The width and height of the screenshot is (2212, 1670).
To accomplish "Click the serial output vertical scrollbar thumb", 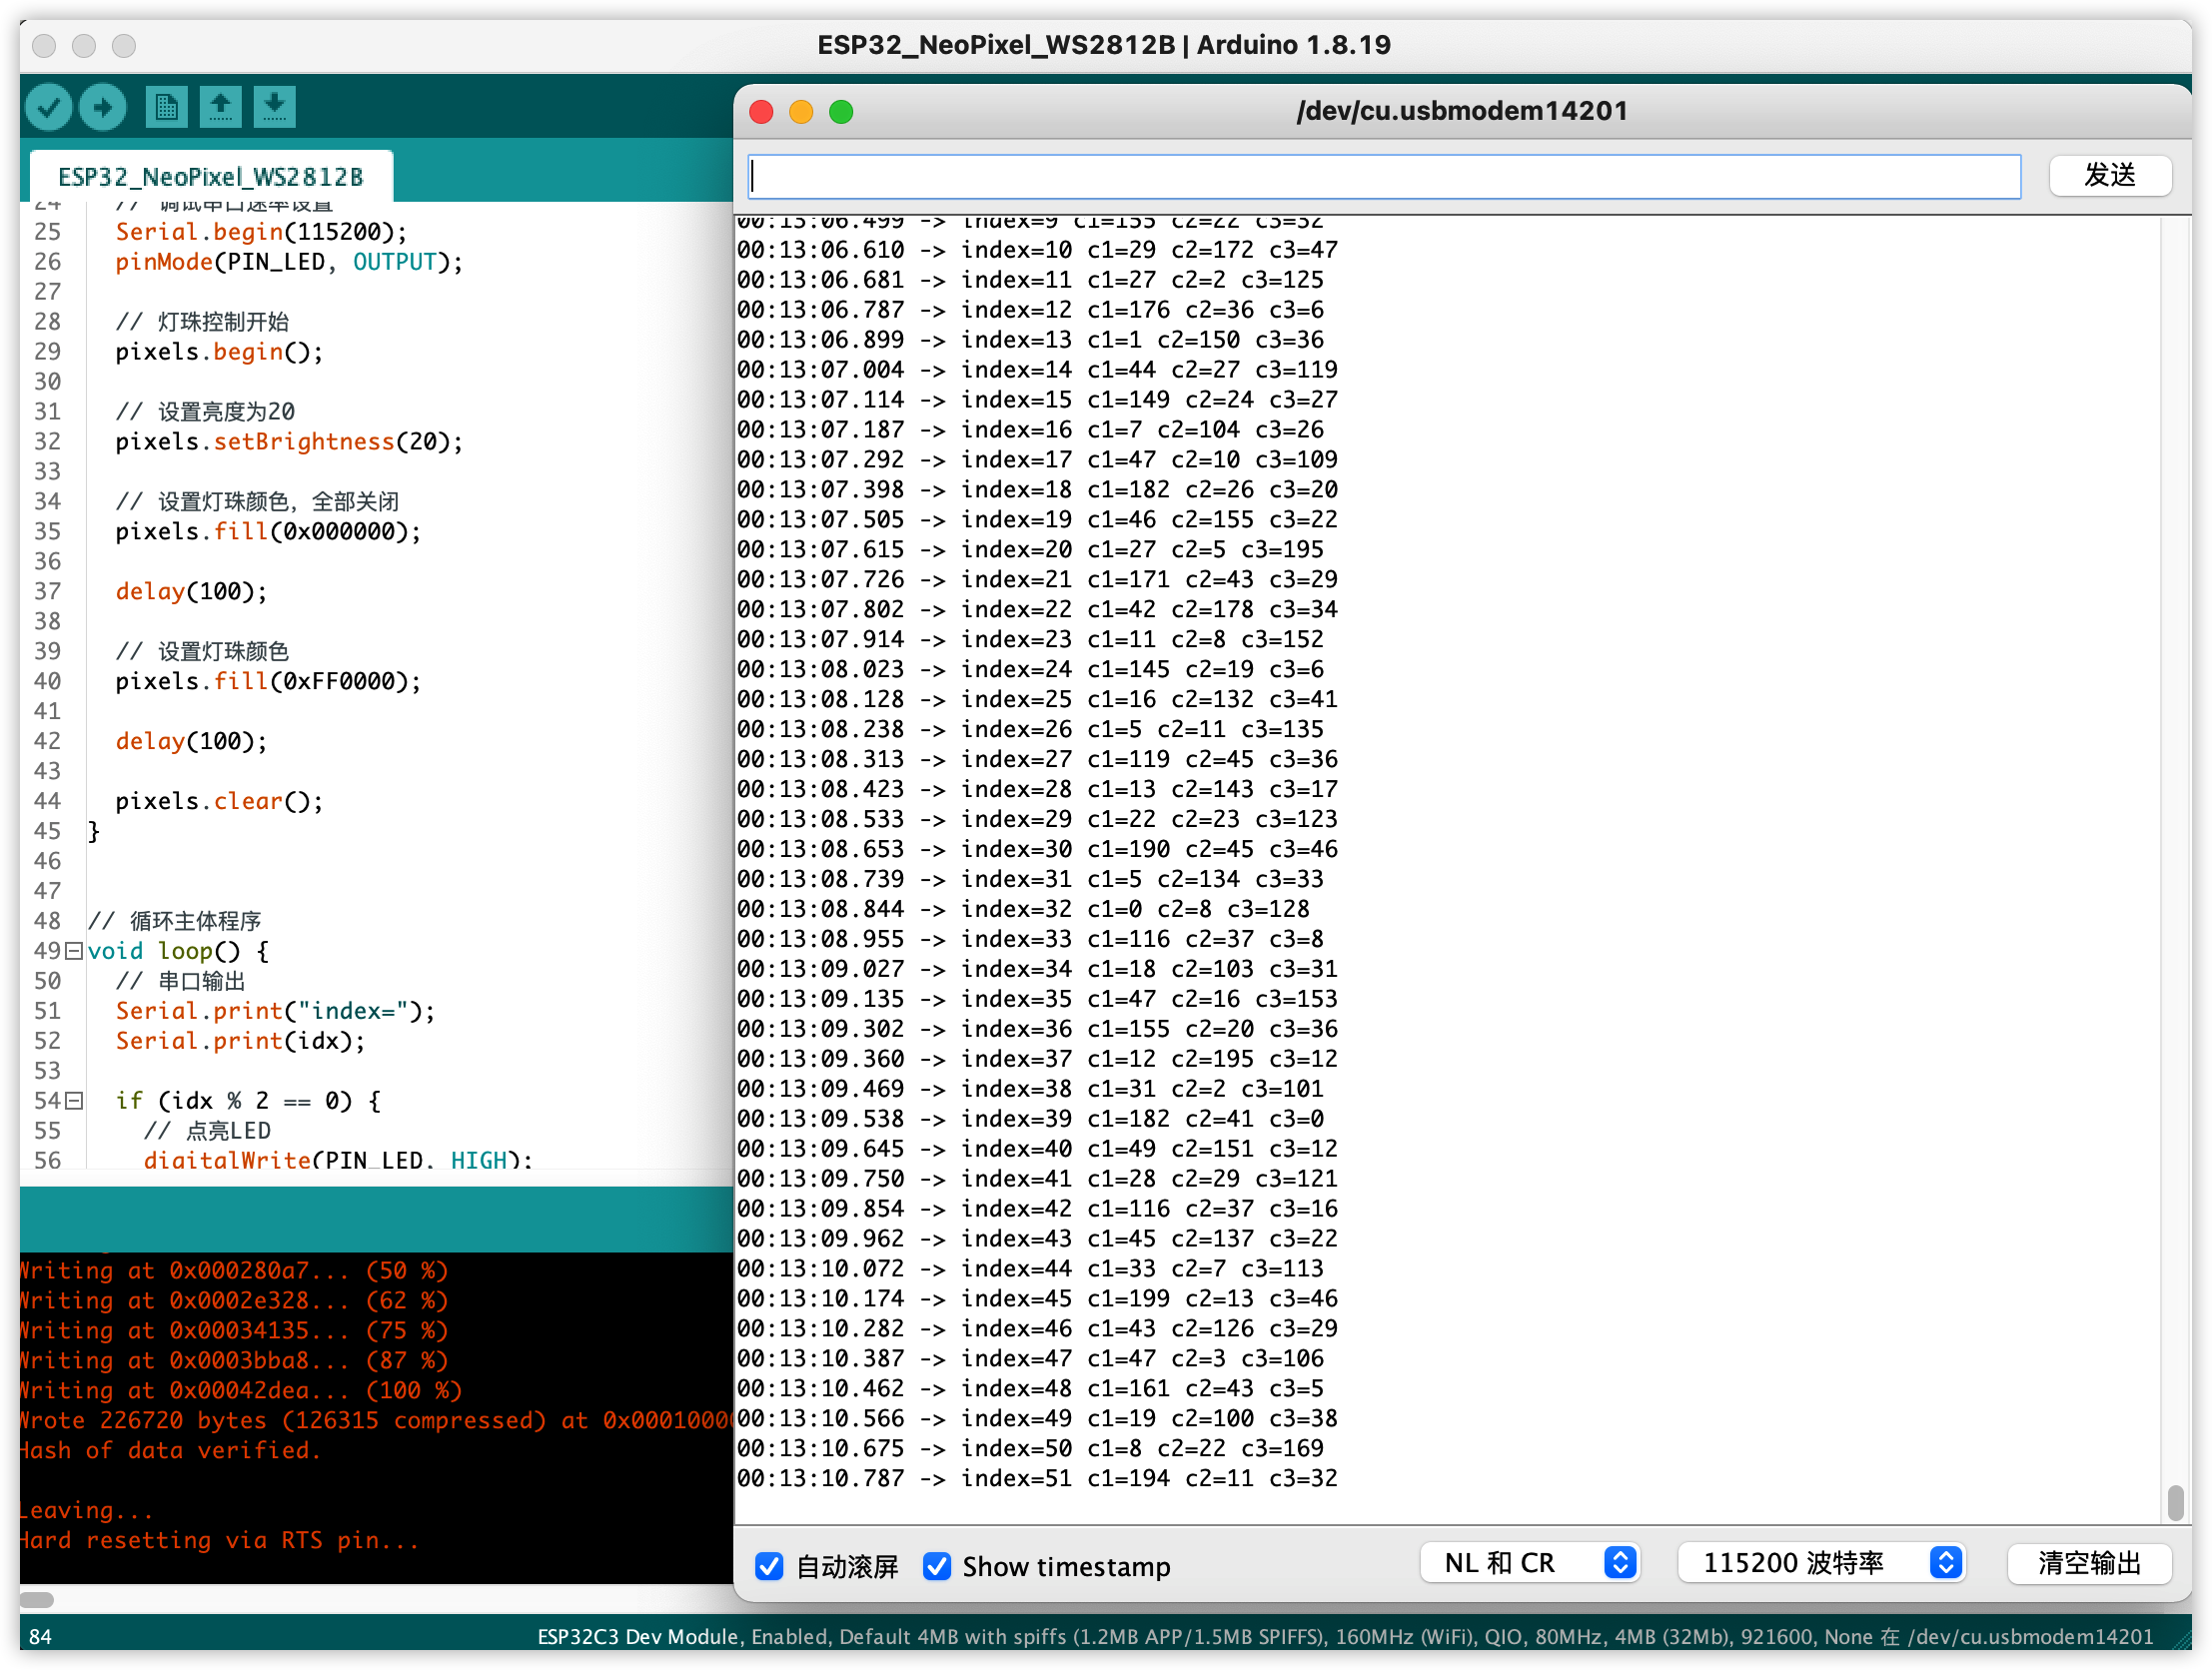I will (2175, 1502).
